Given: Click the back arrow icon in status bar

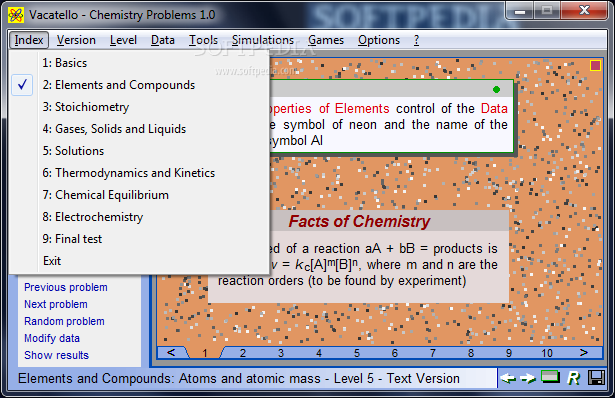Looking at the screenshot, I should pos(508,378).
